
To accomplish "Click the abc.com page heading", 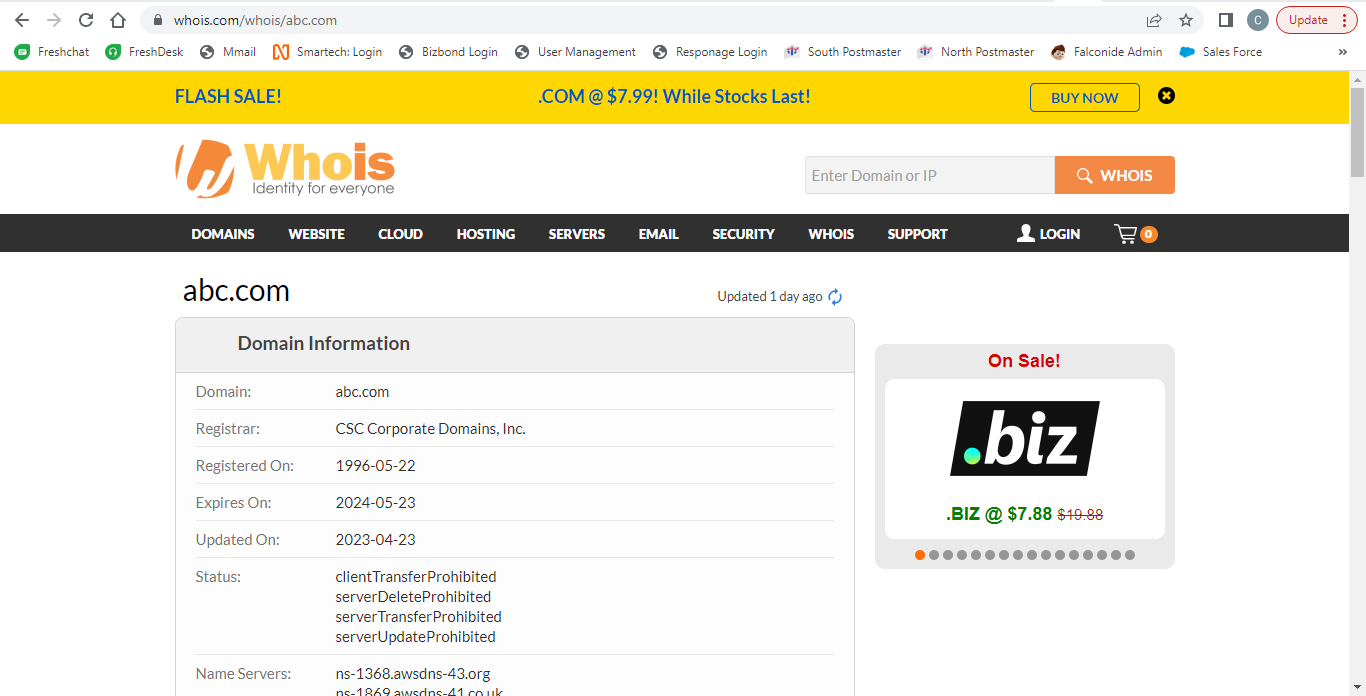I will [236, 291].
